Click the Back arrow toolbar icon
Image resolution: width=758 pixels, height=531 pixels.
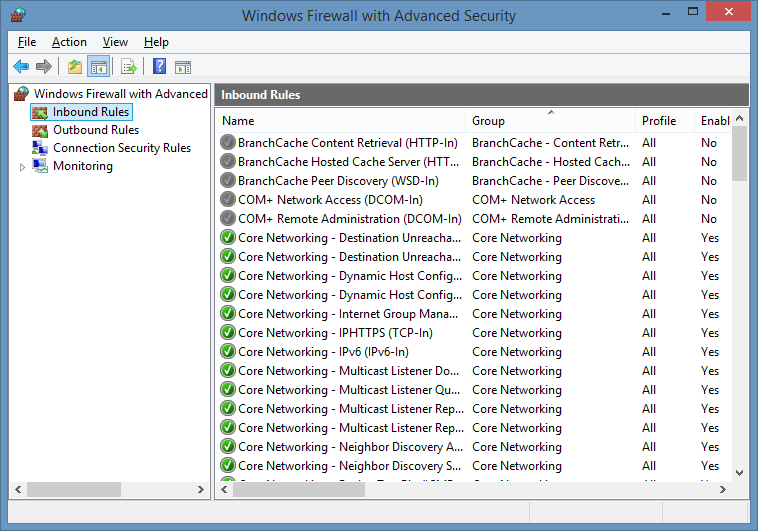21,66
